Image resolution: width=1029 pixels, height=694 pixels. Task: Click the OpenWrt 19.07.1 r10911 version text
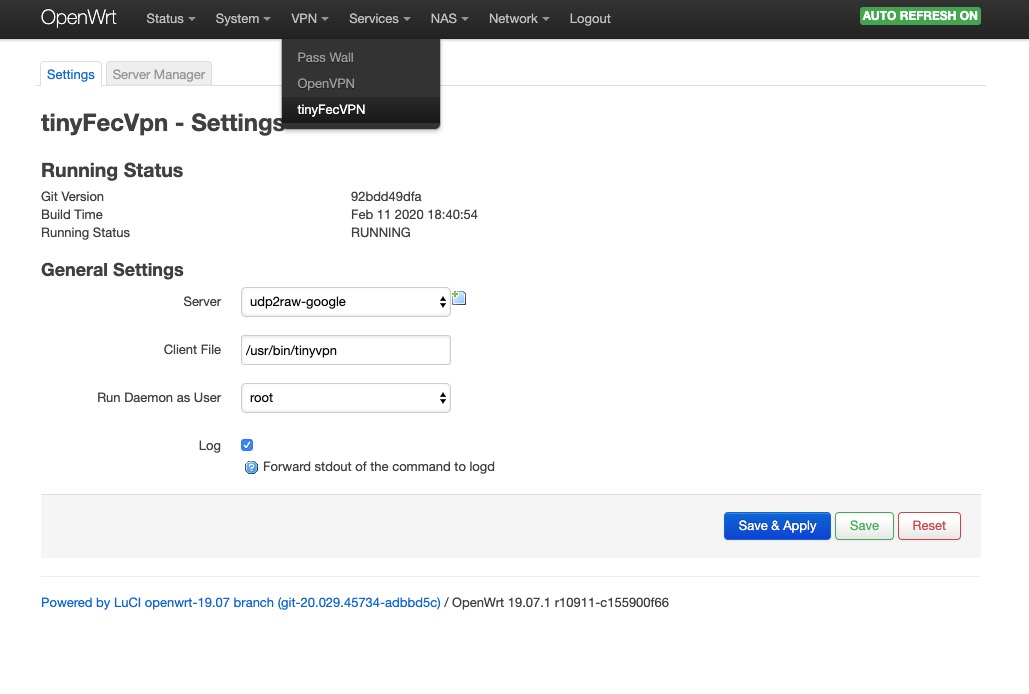tap(560, 602)
